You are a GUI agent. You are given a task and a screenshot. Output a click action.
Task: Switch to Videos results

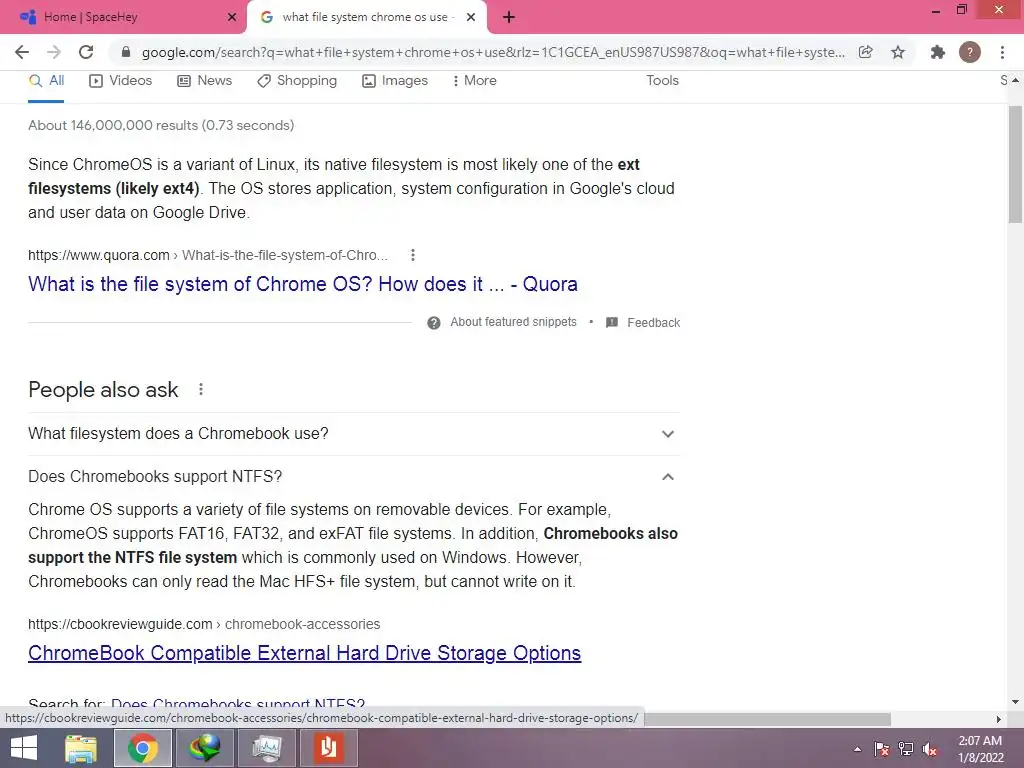click(121, 80)
